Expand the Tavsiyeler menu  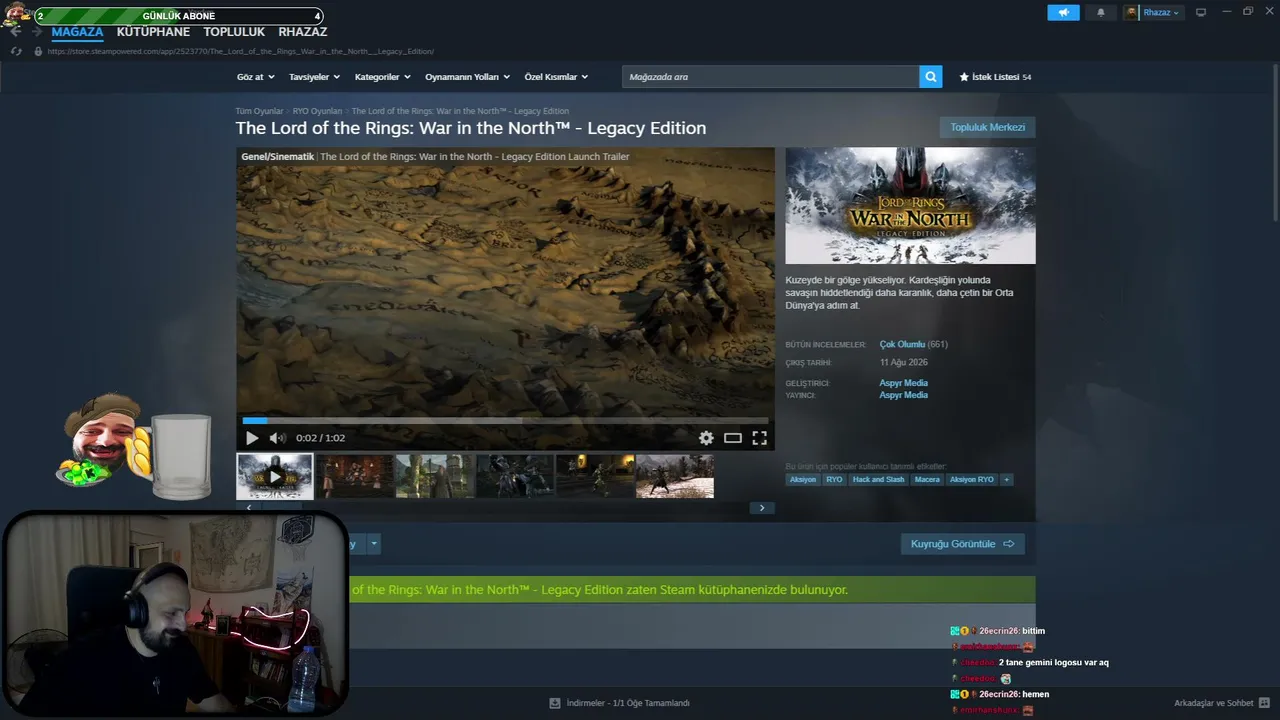314,77
